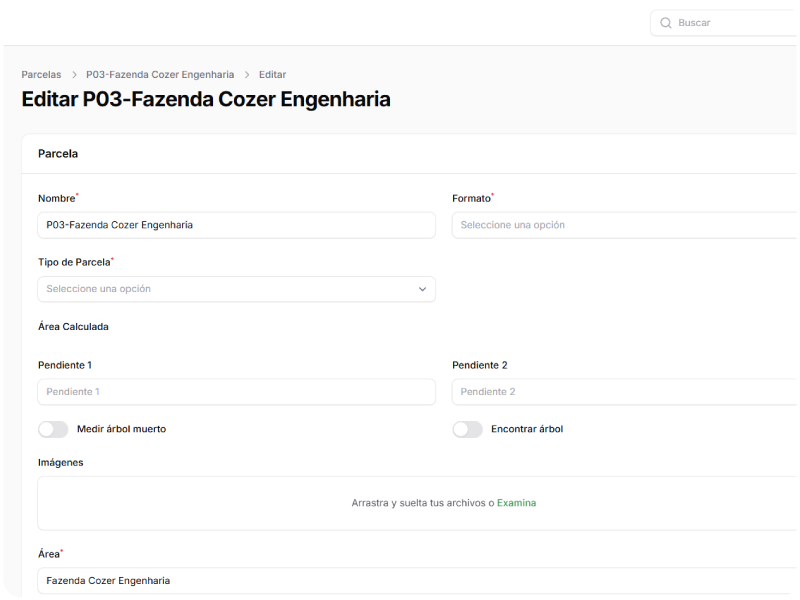Toggle the Encontrar árbol switch
Image resolution: width=800 pixels, height=600 pixels.
467,429
